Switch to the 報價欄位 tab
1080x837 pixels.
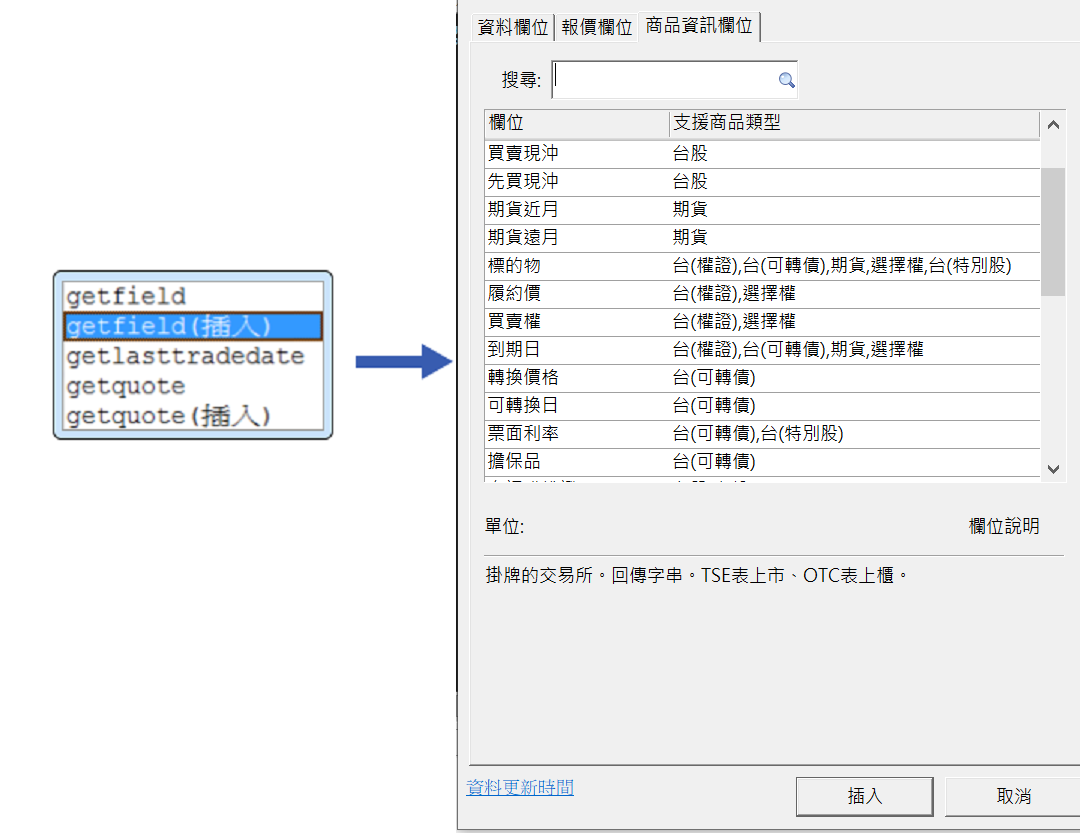[596, 28]
